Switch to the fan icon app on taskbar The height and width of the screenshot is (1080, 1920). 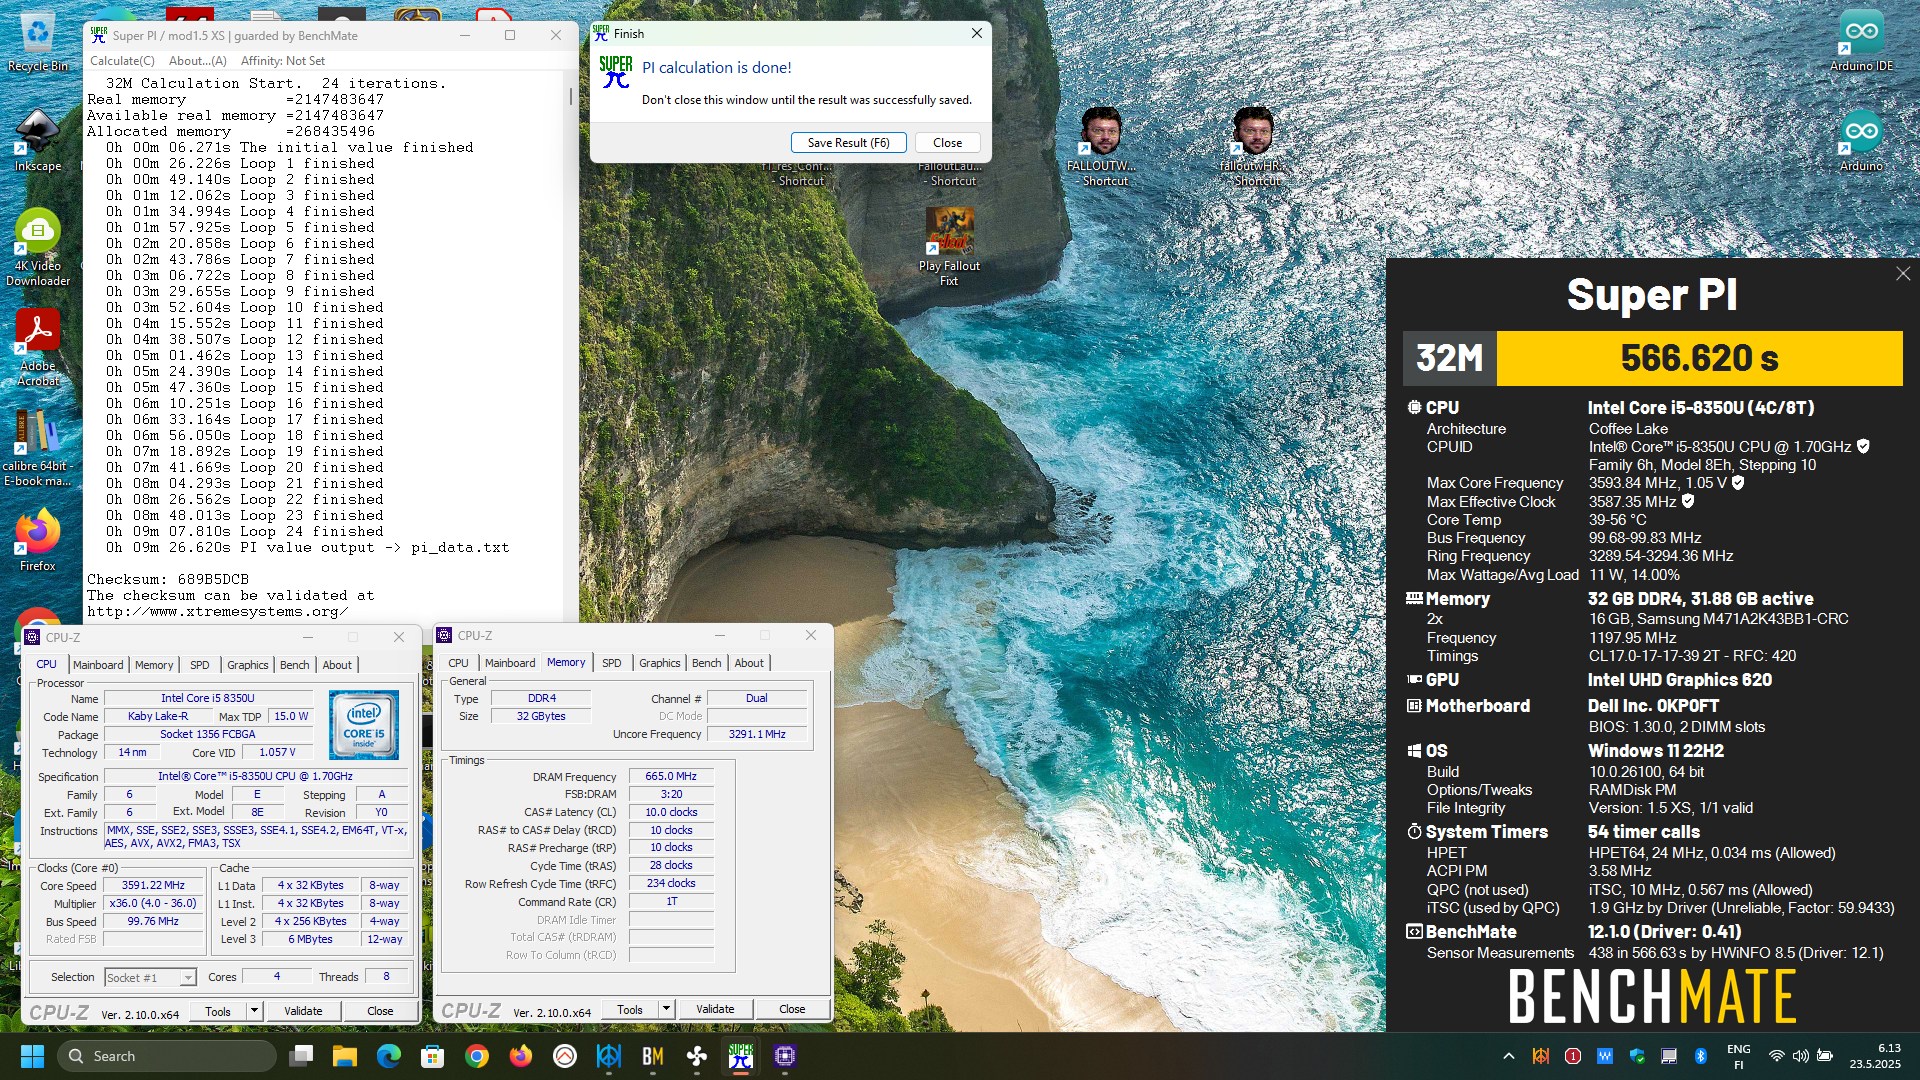click(x=697, y=1056)
